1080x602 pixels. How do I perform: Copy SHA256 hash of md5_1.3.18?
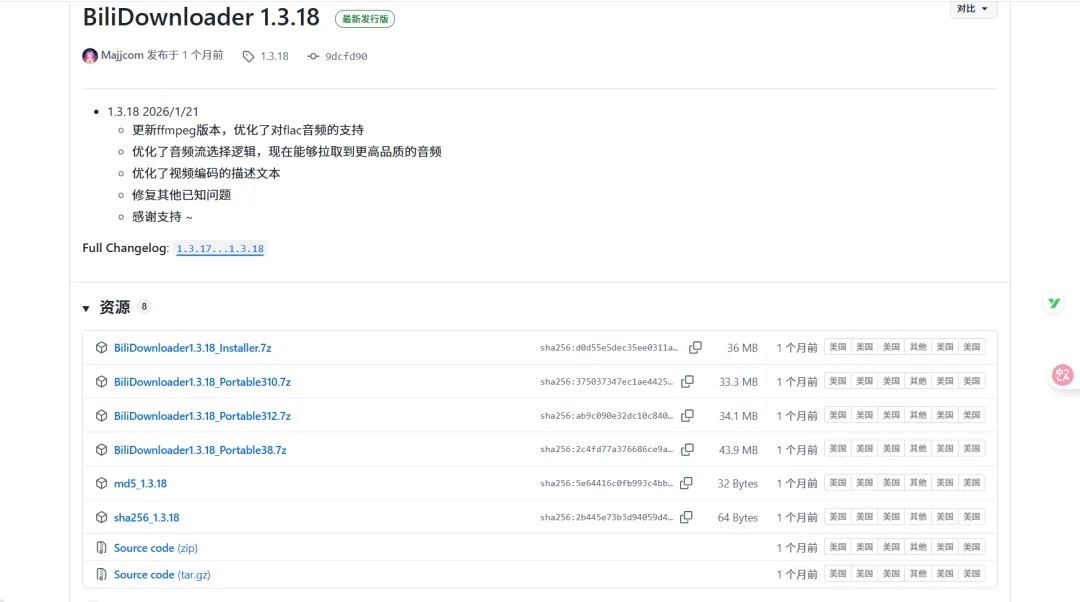point(686,484)
